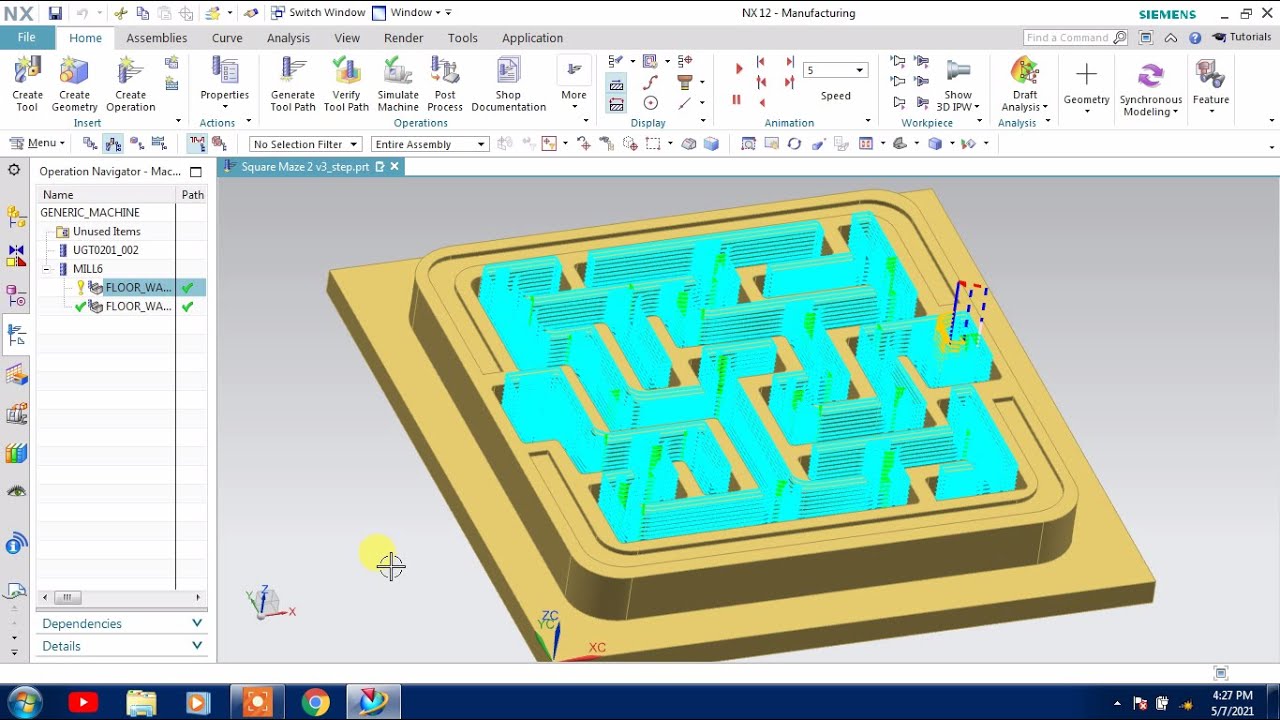Click the Find a Command search field
Viewport: 1280px width, 720px height.
(1076, 37)
